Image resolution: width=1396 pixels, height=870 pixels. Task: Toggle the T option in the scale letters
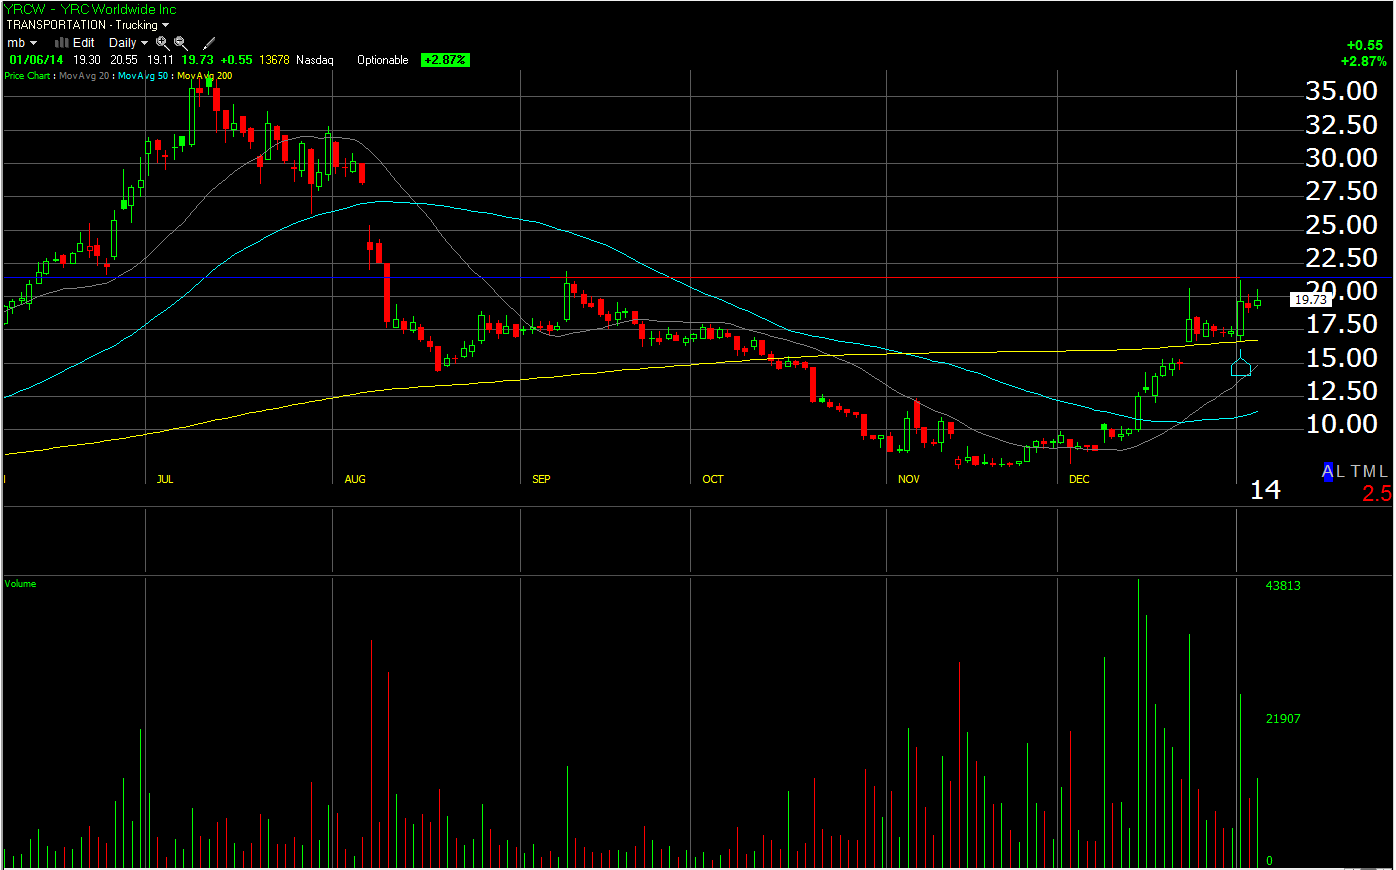[1356, 471]
